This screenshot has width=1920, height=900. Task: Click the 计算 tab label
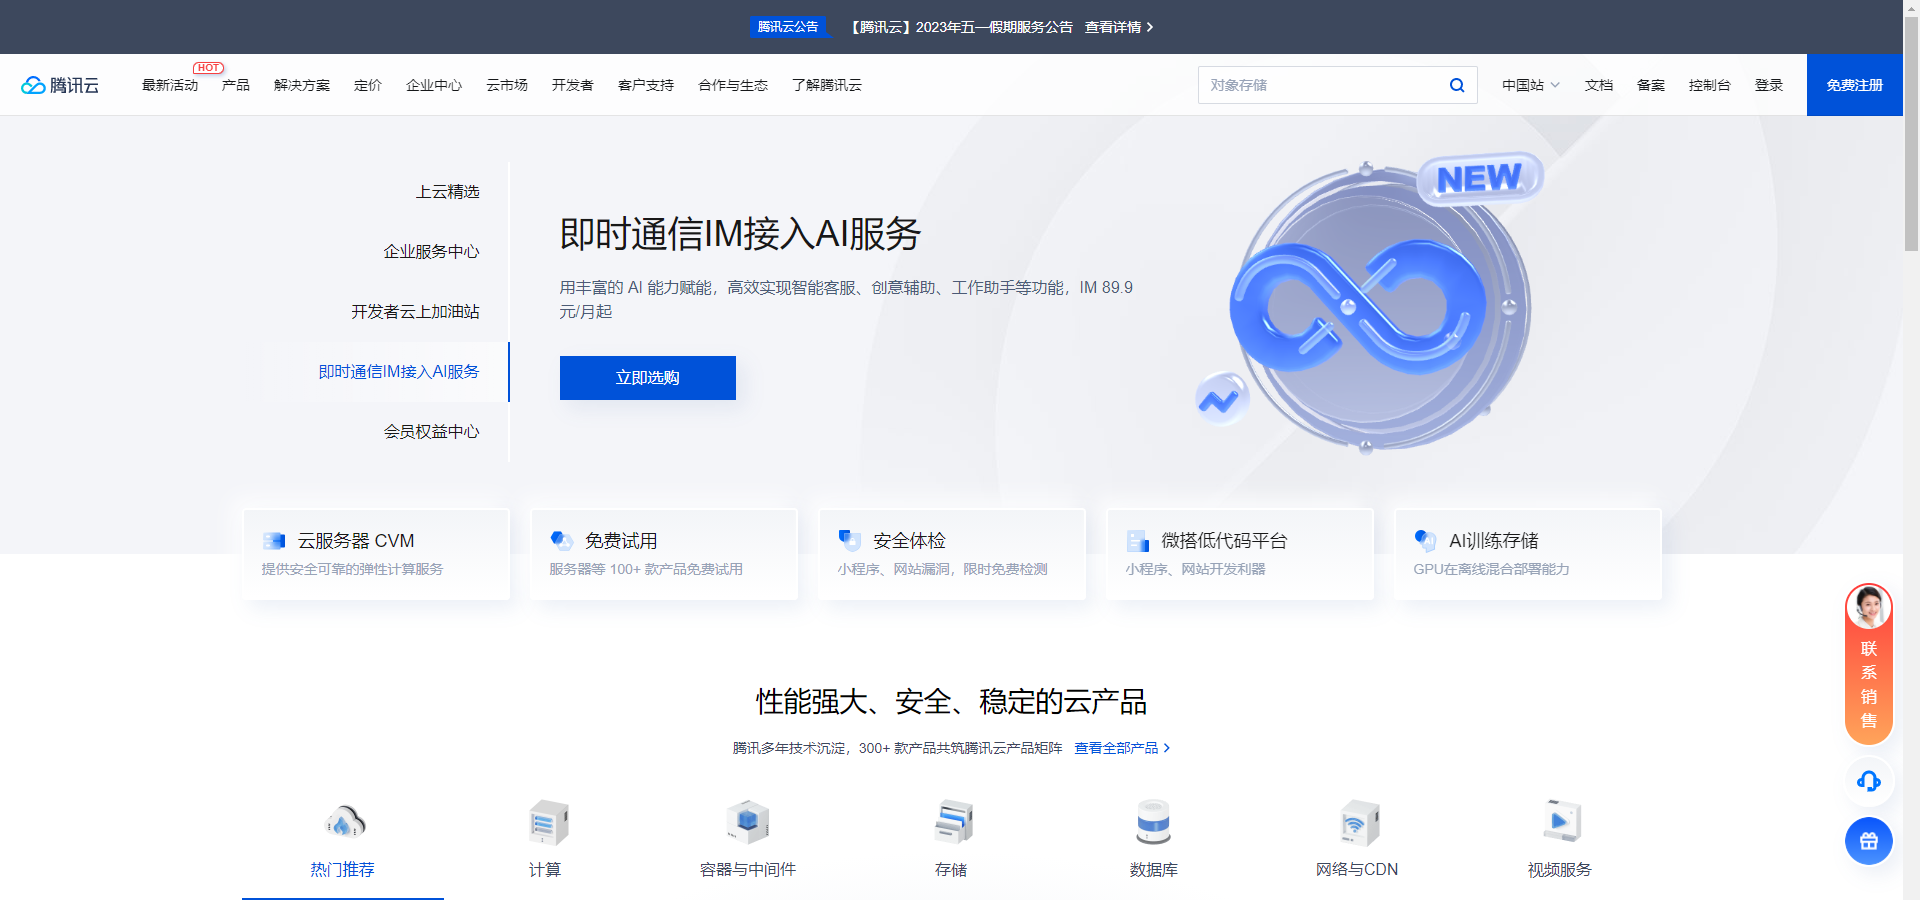pyautogui.click(x=545, y=870)
